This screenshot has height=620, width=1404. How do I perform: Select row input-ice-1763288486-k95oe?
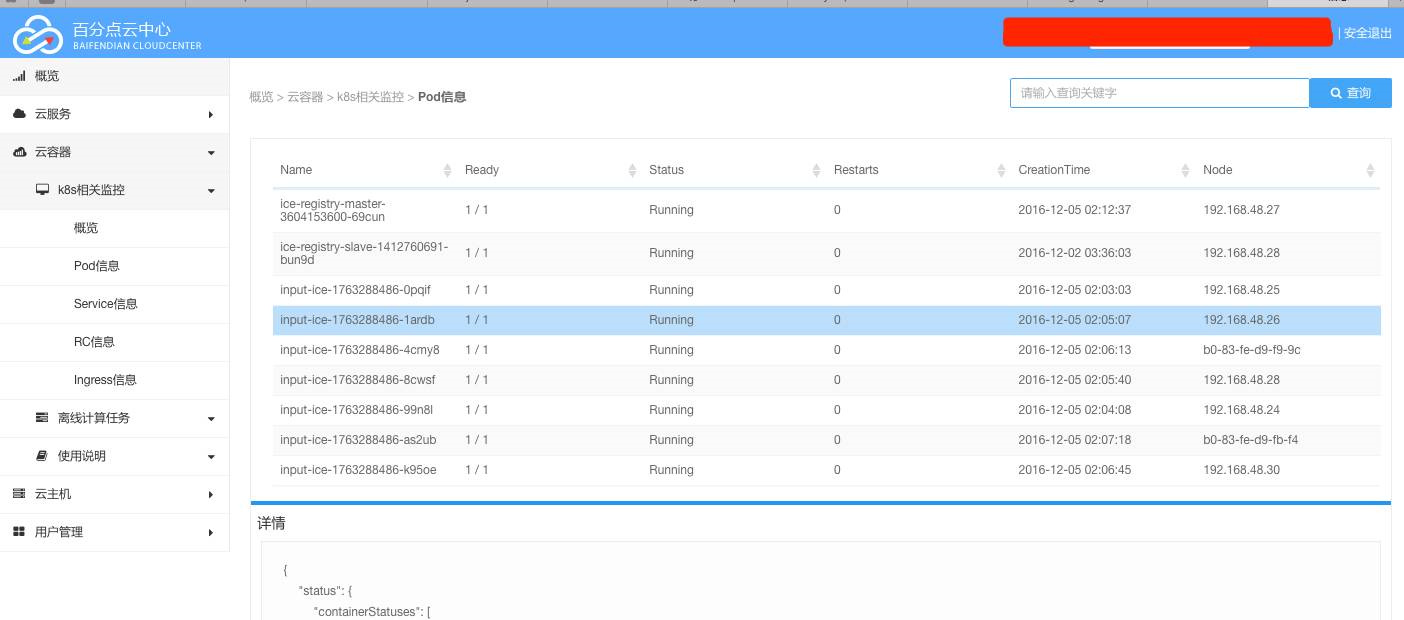826,470
